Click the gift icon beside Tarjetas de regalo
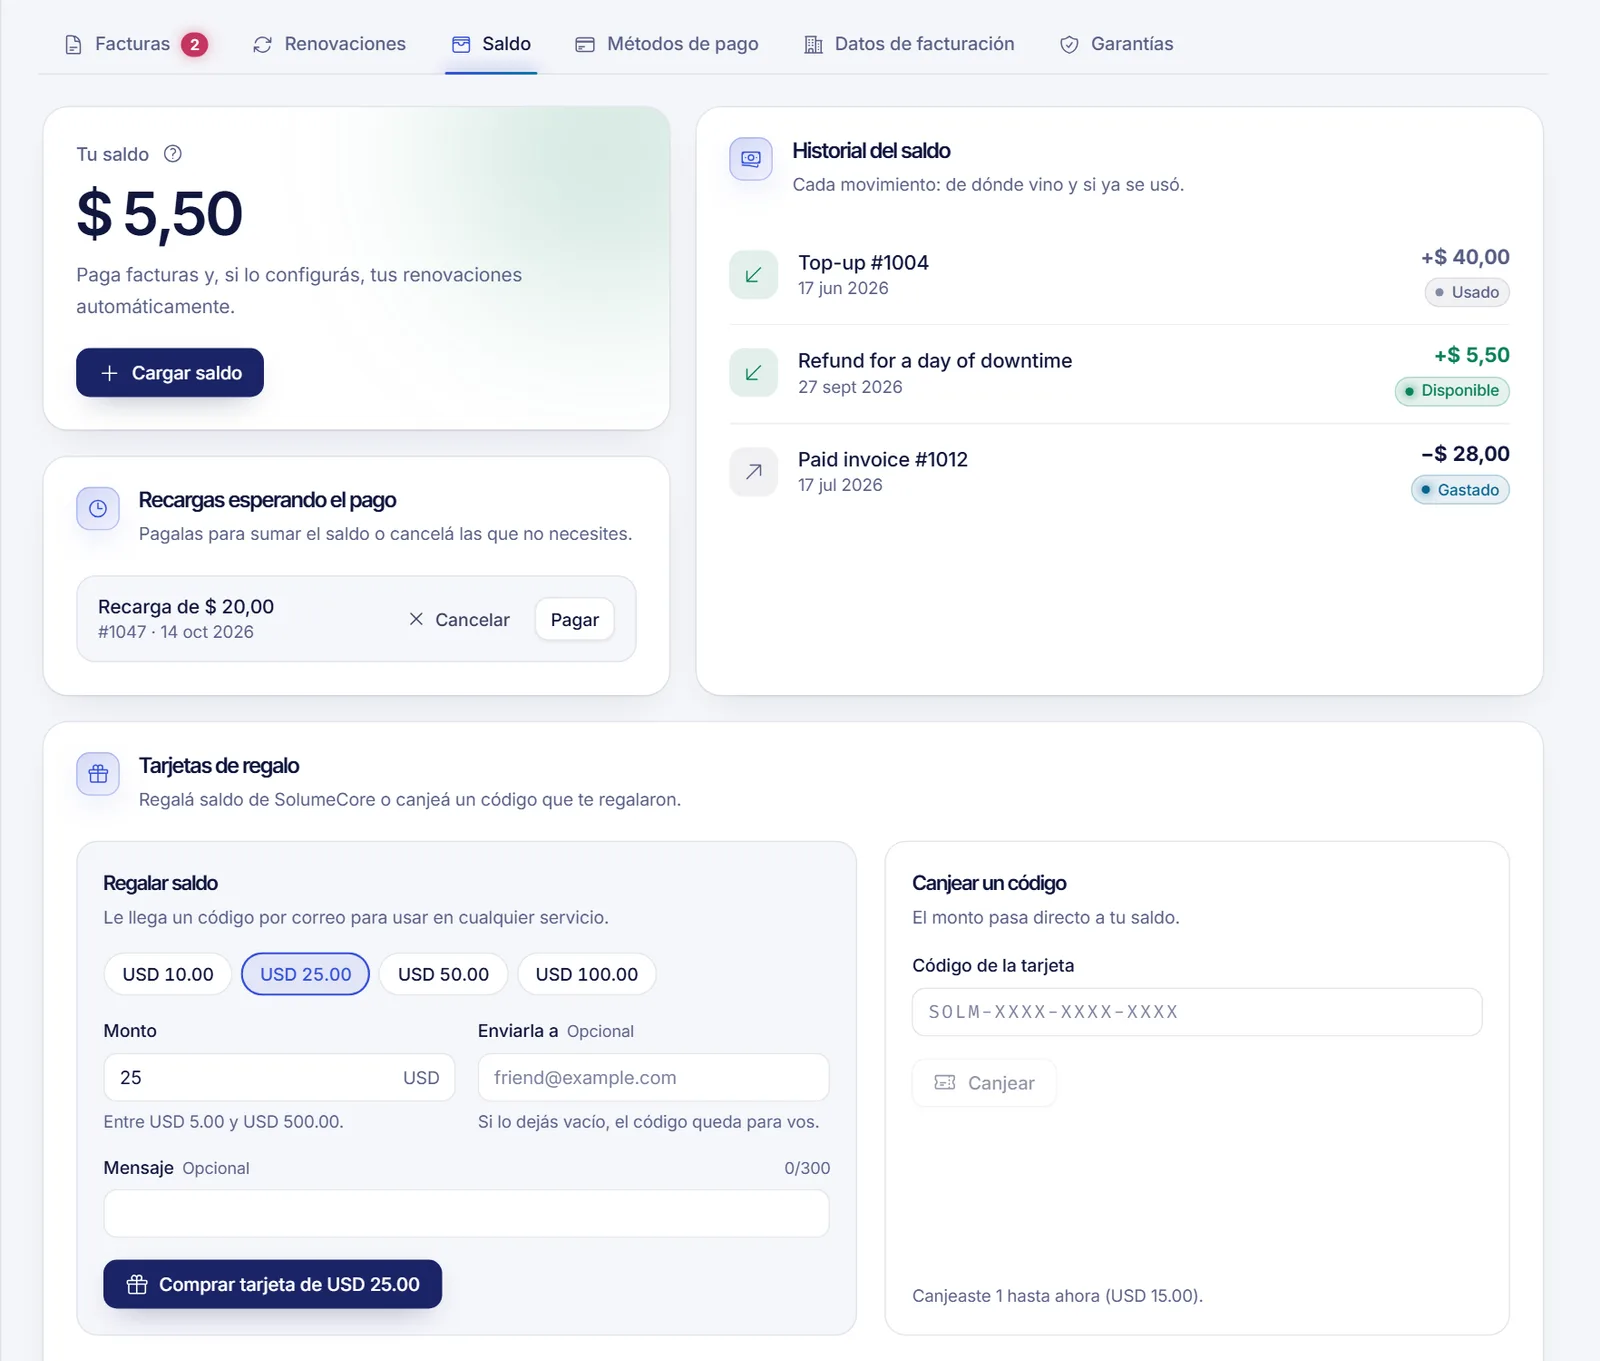This screenshot has width=1600, height=1361. tap(98, 774)
